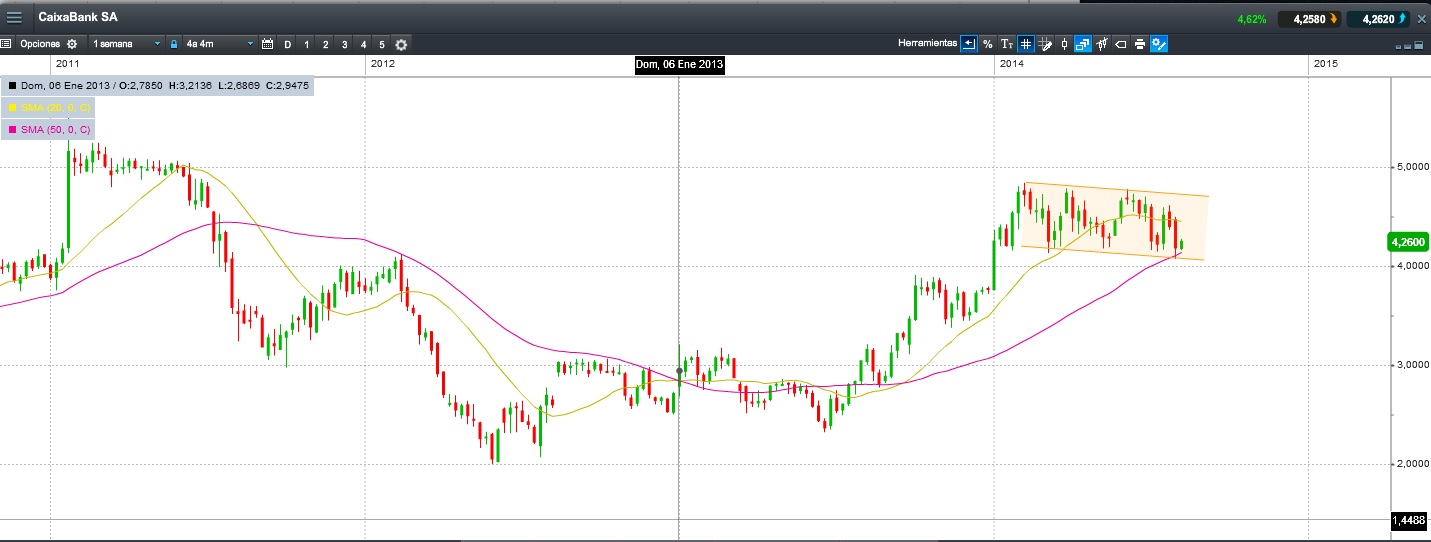The image size is (1431, 542).
Task: Open presets gear settings after button 5
Action: pyautogui.click(x=401, y=44)
